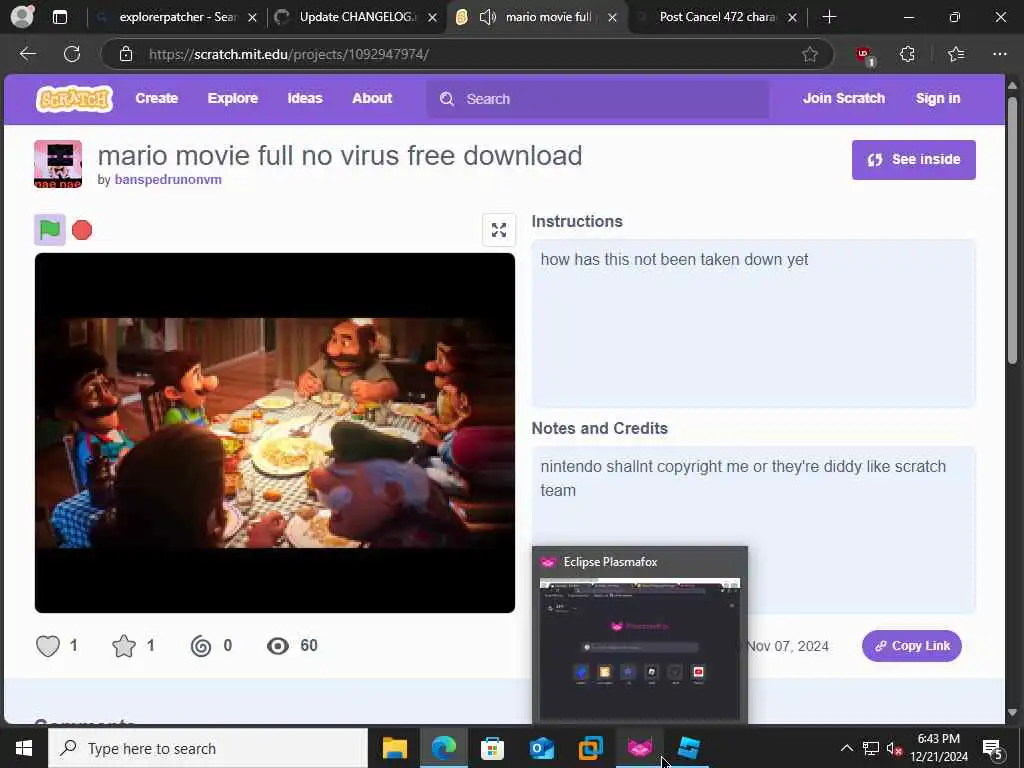
Task: Open the author's profile picture
Action: click(58, 164)
